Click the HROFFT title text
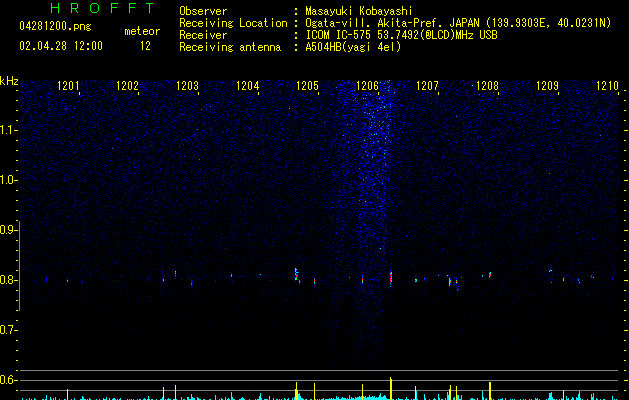The image size is (629, 400). [103, 8]
